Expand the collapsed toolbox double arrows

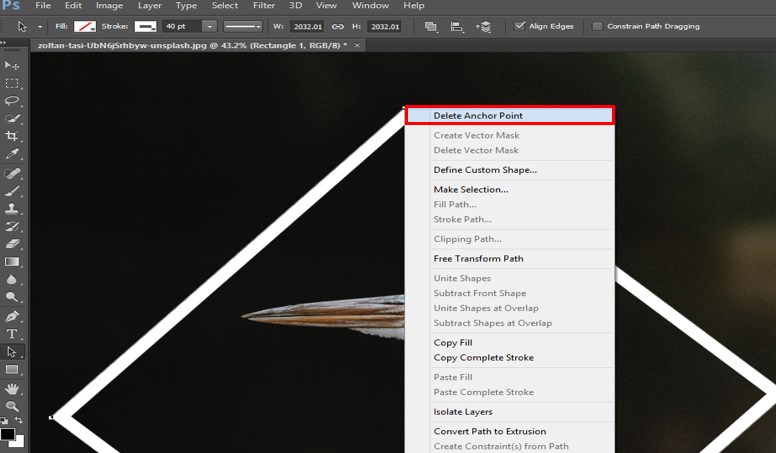(x=4, y=43)
